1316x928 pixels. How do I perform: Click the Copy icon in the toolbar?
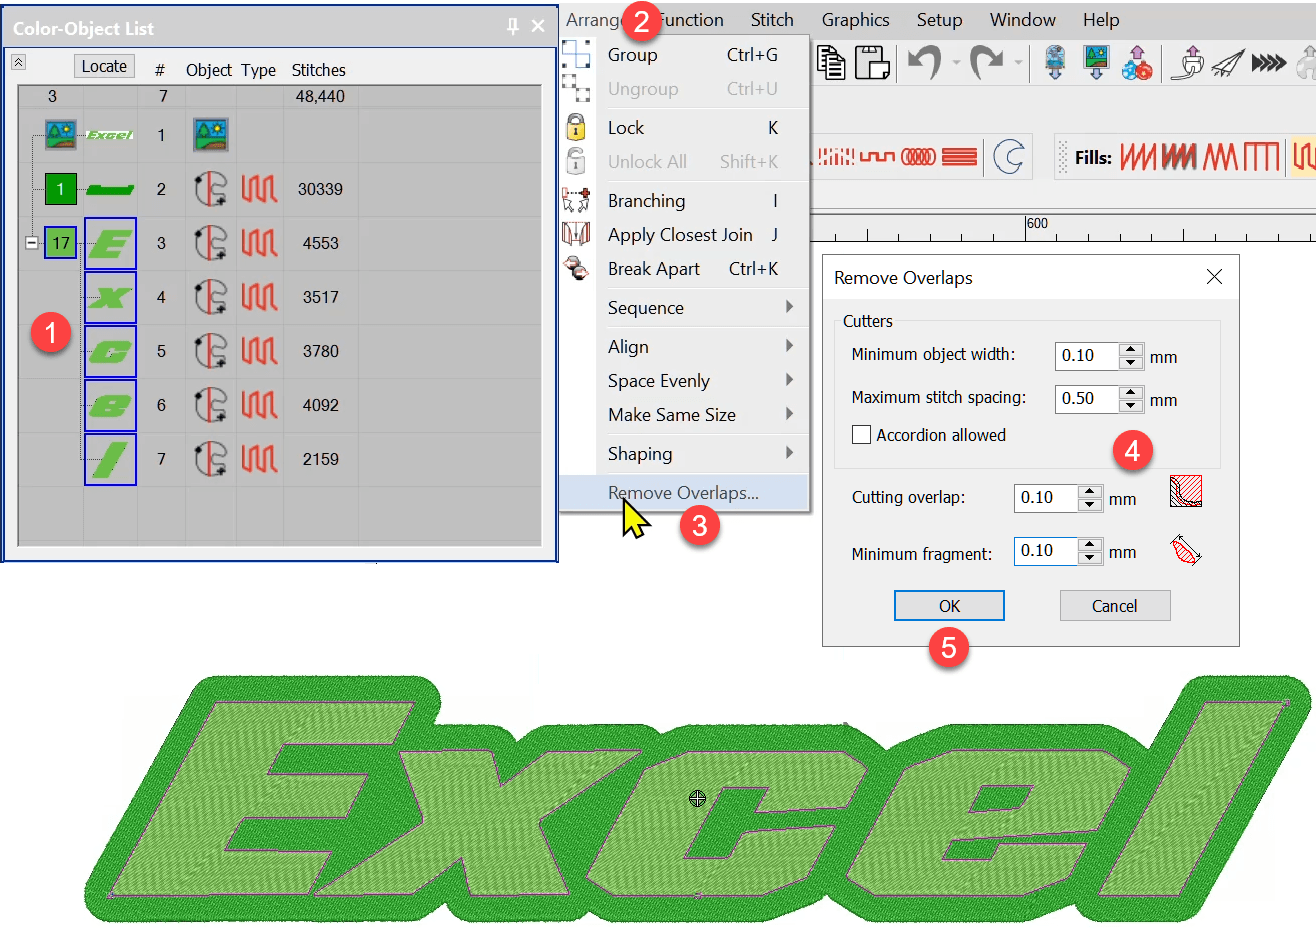[831, 63]
